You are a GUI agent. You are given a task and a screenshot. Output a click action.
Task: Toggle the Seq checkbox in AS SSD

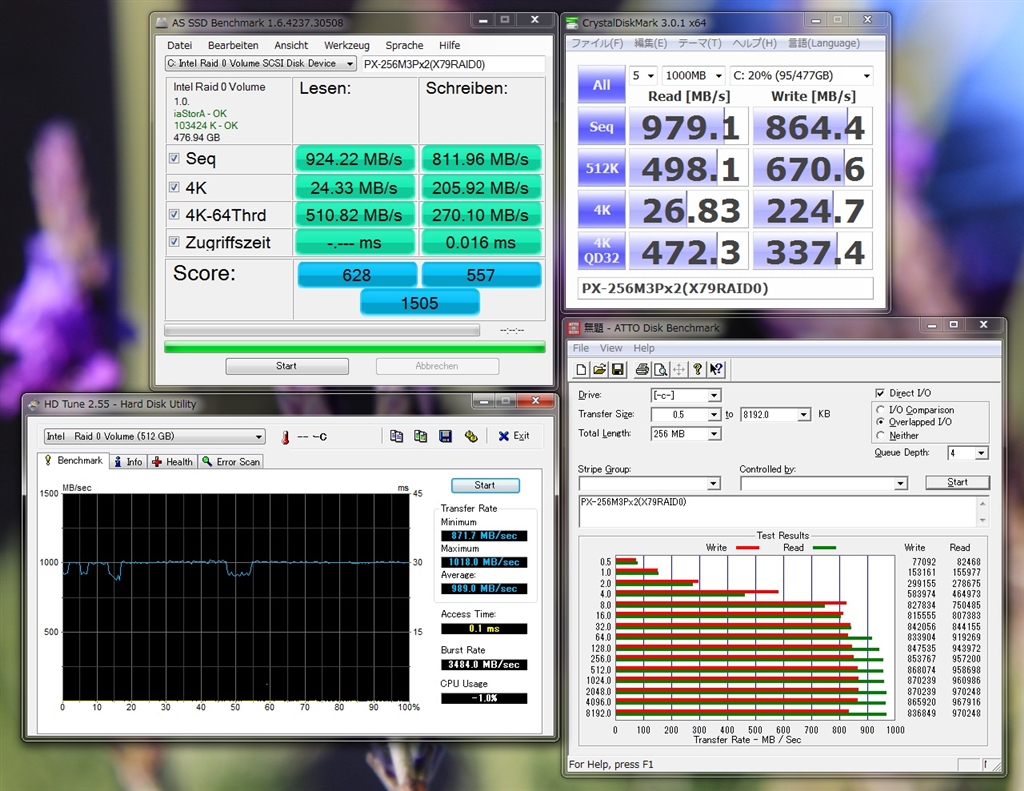click(174, 158)
